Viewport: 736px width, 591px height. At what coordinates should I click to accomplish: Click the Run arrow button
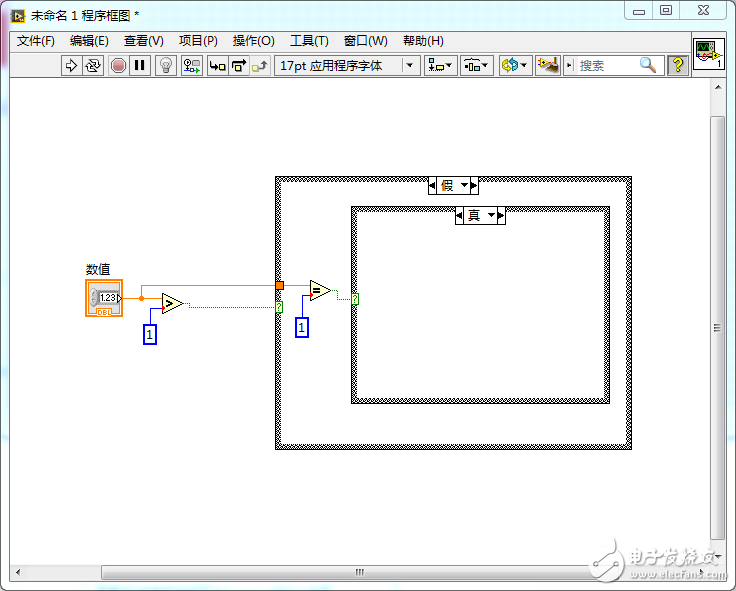(x=71, y=65)
